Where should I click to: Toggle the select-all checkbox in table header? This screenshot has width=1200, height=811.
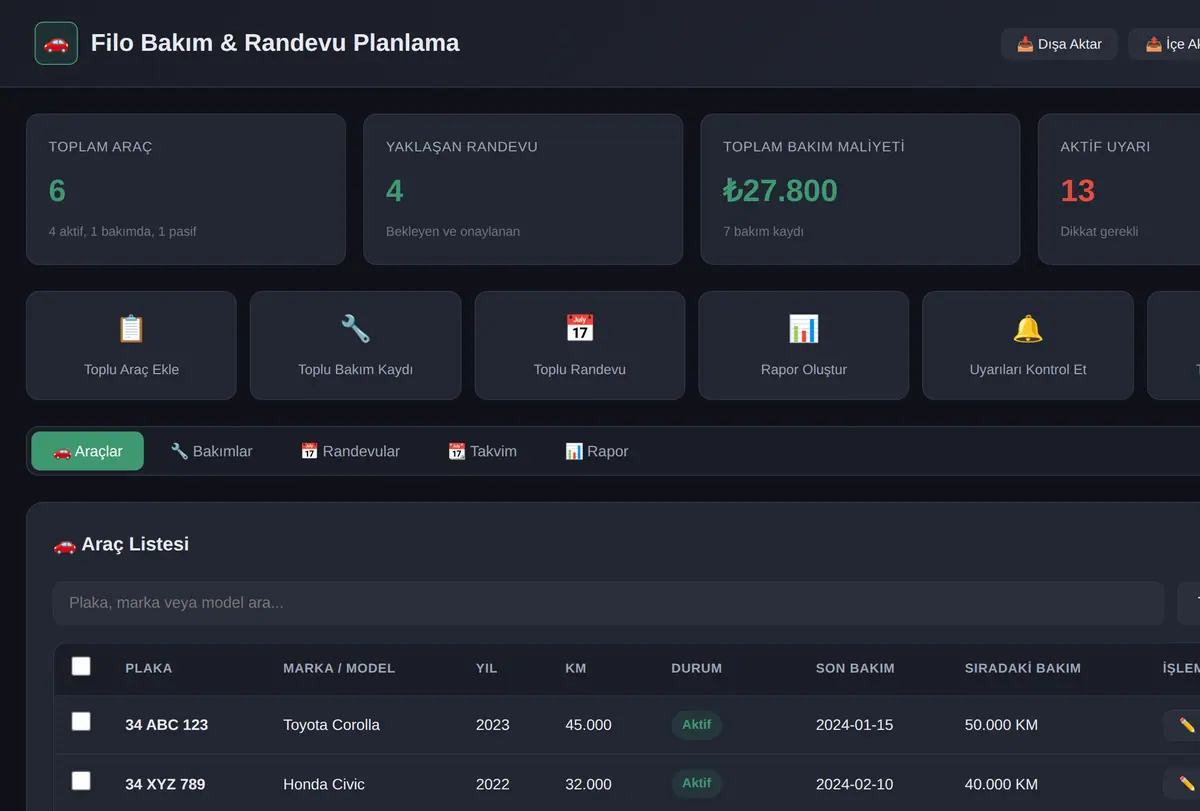point(81,666)
